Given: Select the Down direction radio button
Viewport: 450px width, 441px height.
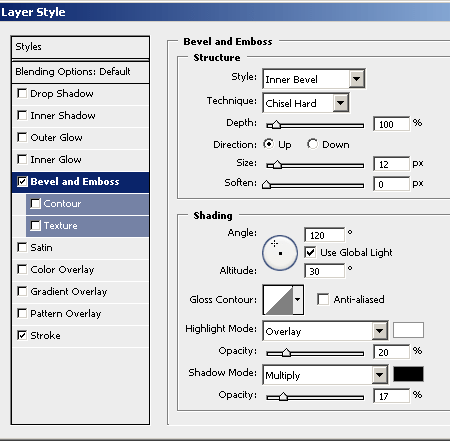Looking at the screenshot, I should (x=313, y=144).
